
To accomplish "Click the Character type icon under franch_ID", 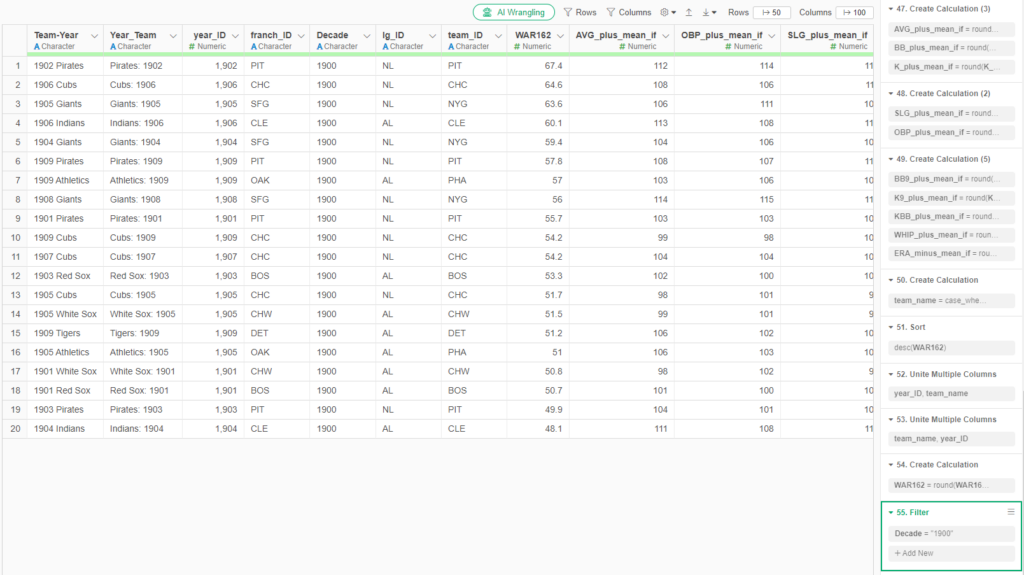I will click(253, 47).
